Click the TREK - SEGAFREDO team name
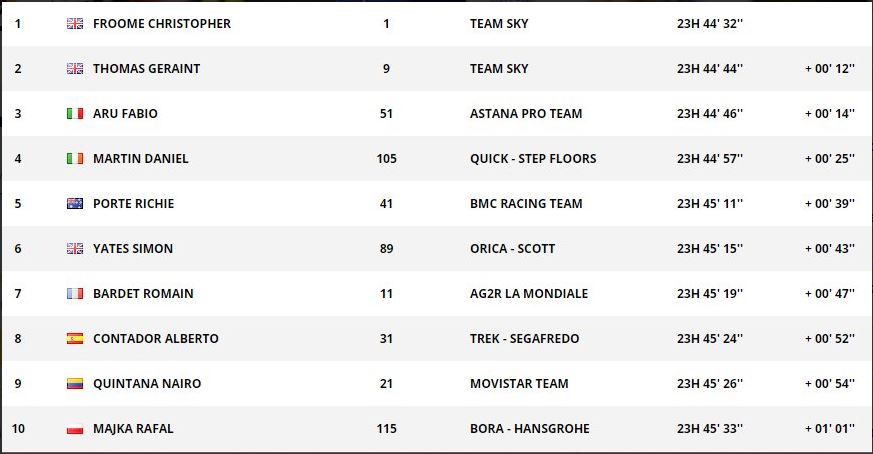 pos(524,339)
